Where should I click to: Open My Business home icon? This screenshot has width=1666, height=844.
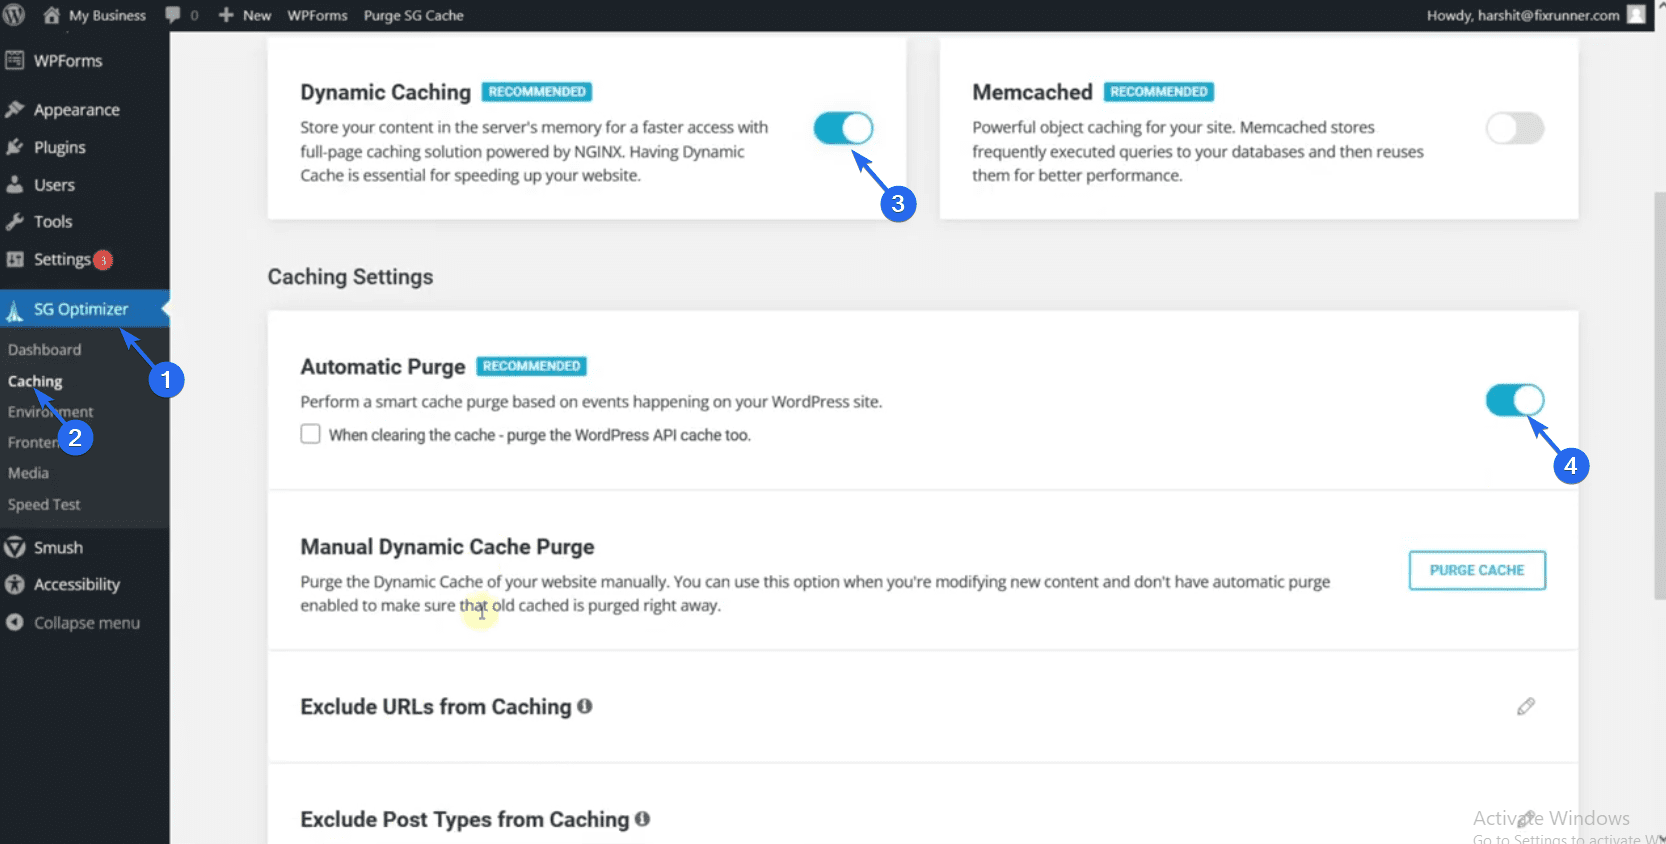click(51, 15)
